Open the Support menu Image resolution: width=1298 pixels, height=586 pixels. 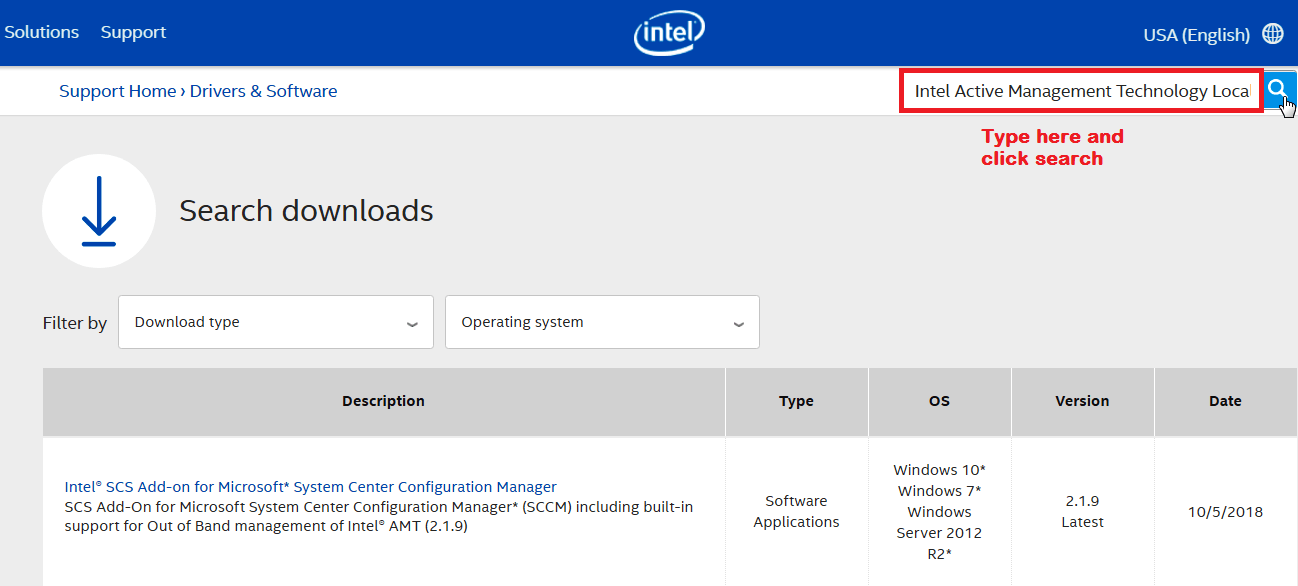(133, 32)
